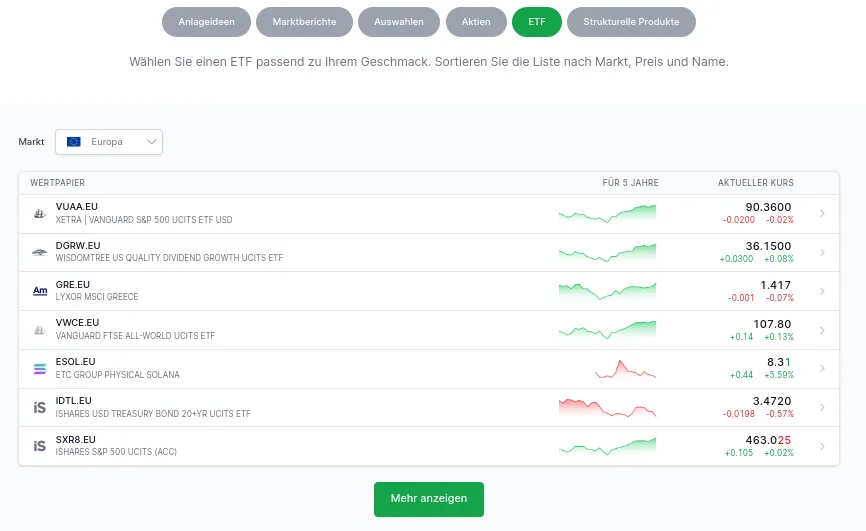
Task: Click the price 463.025
Action: tap(768, 440)
